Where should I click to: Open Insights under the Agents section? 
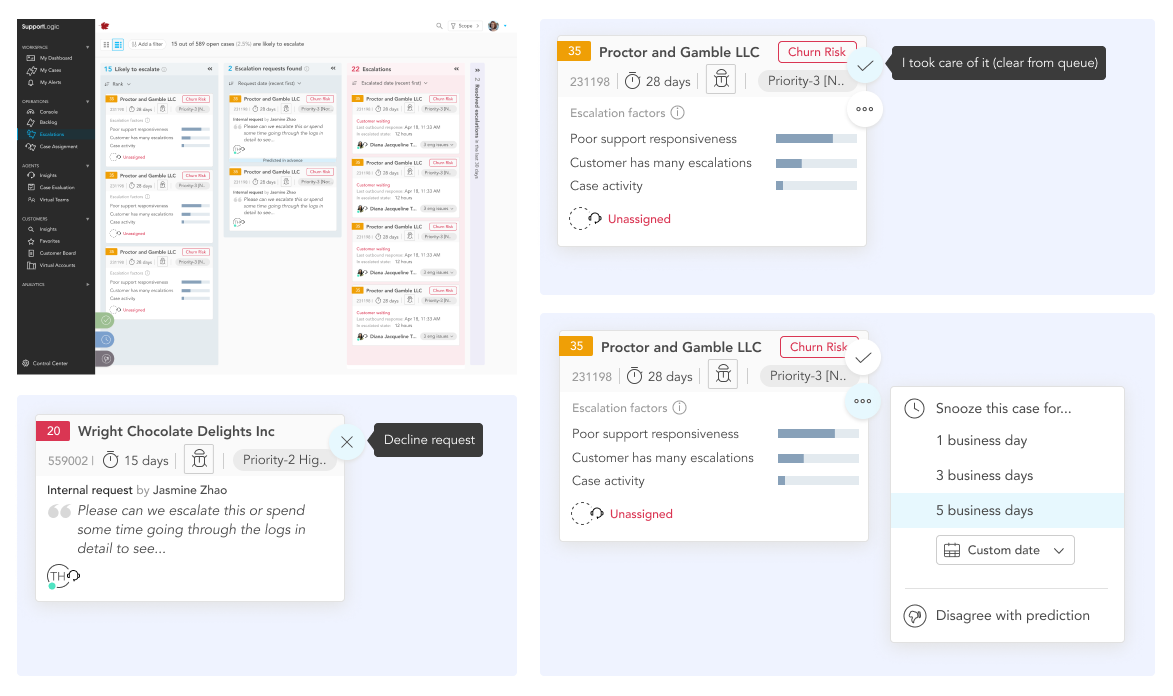point(43,175)
